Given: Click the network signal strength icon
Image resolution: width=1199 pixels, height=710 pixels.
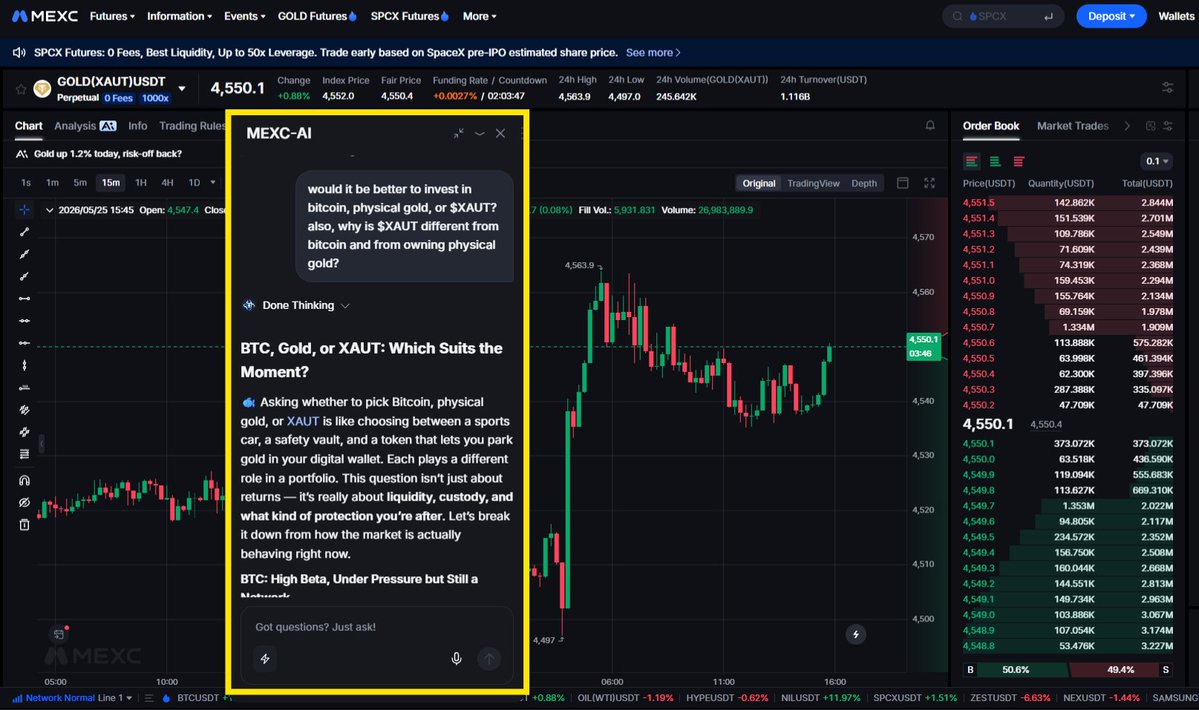Looking at the screenshot, I should click(x=18, y=698).
